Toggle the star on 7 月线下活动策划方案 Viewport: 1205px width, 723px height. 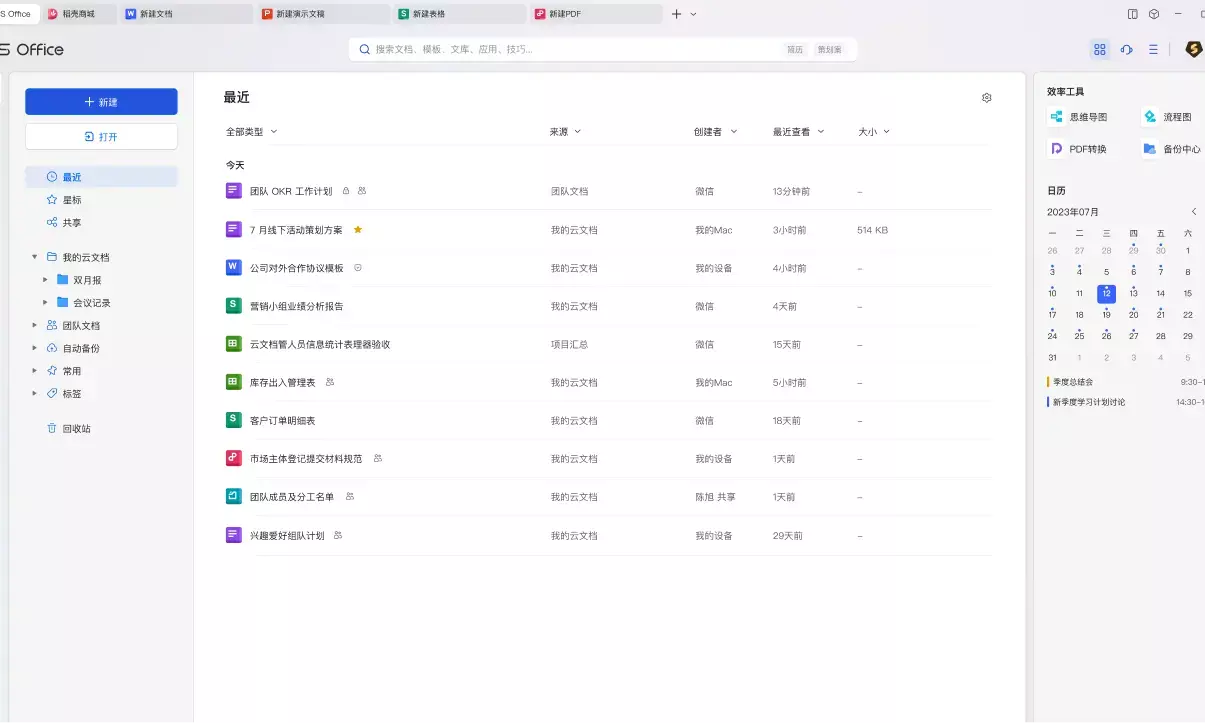357,229
